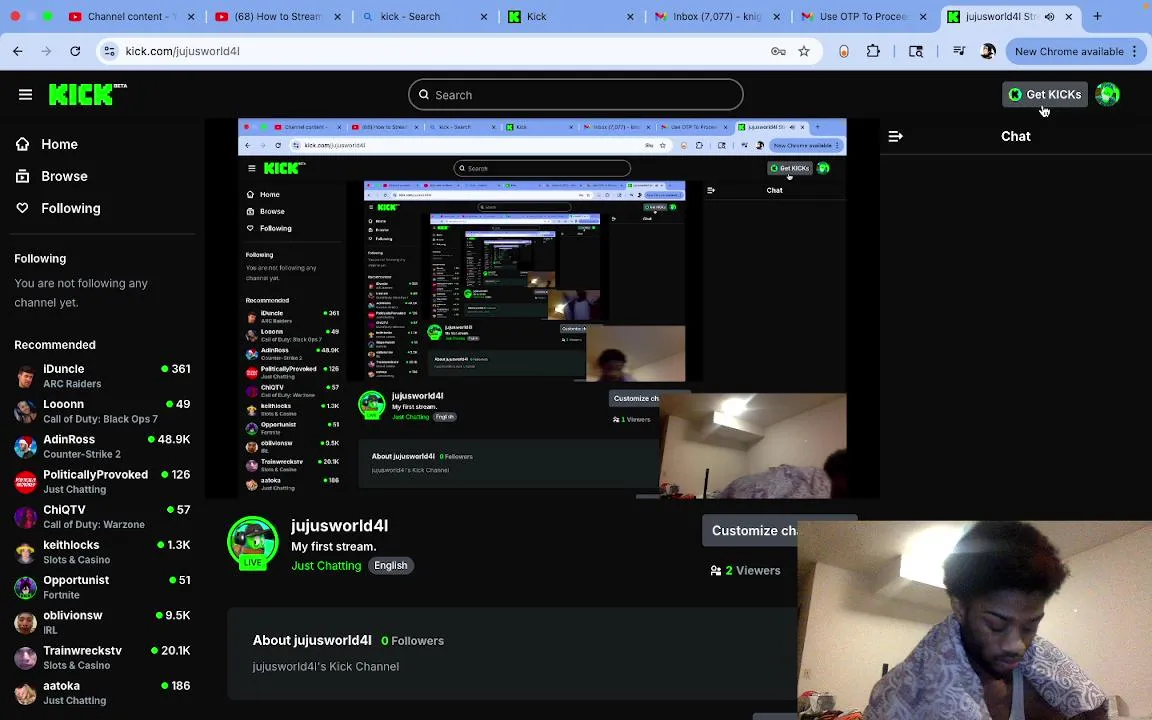Click the English language tag
This screenshot has height=720, width=1152.
point(390,566)
